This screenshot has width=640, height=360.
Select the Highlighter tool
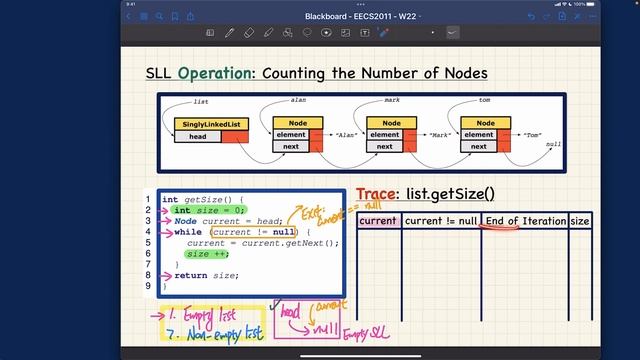click(x=268, y=33)
